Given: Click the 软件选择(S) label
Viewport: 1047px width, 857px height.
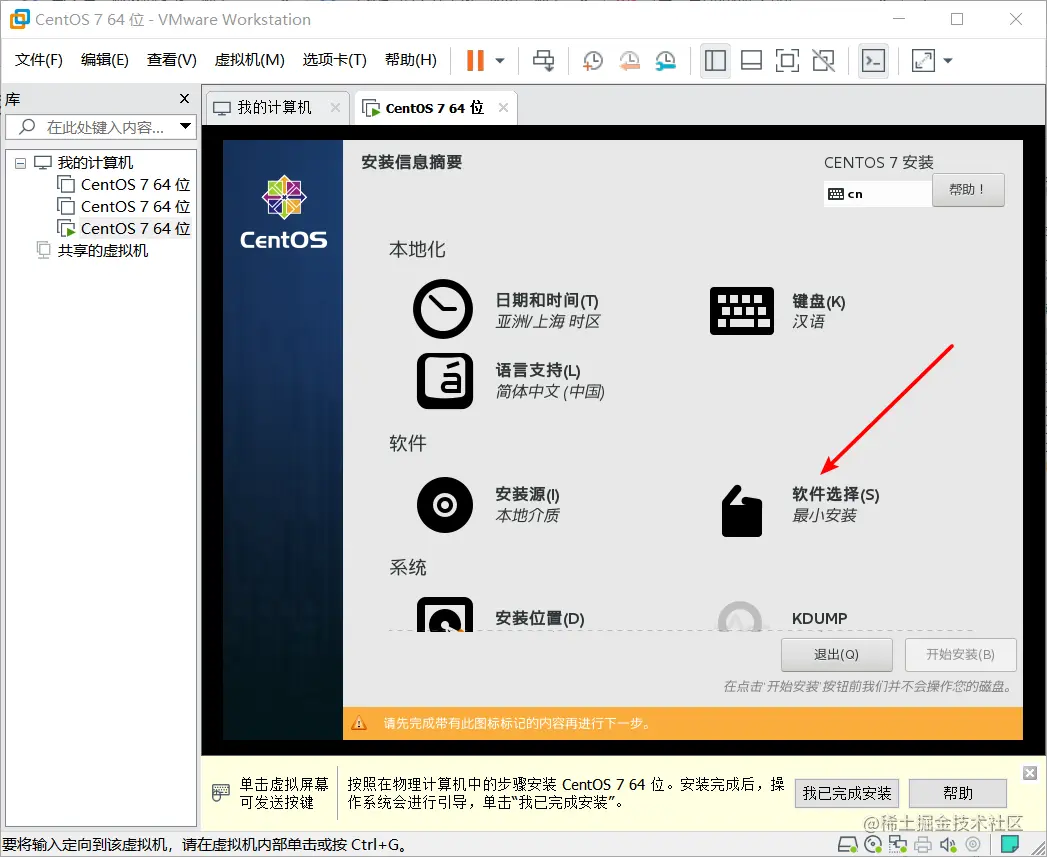Looking at the screenshot, I should tap(835, 494).
